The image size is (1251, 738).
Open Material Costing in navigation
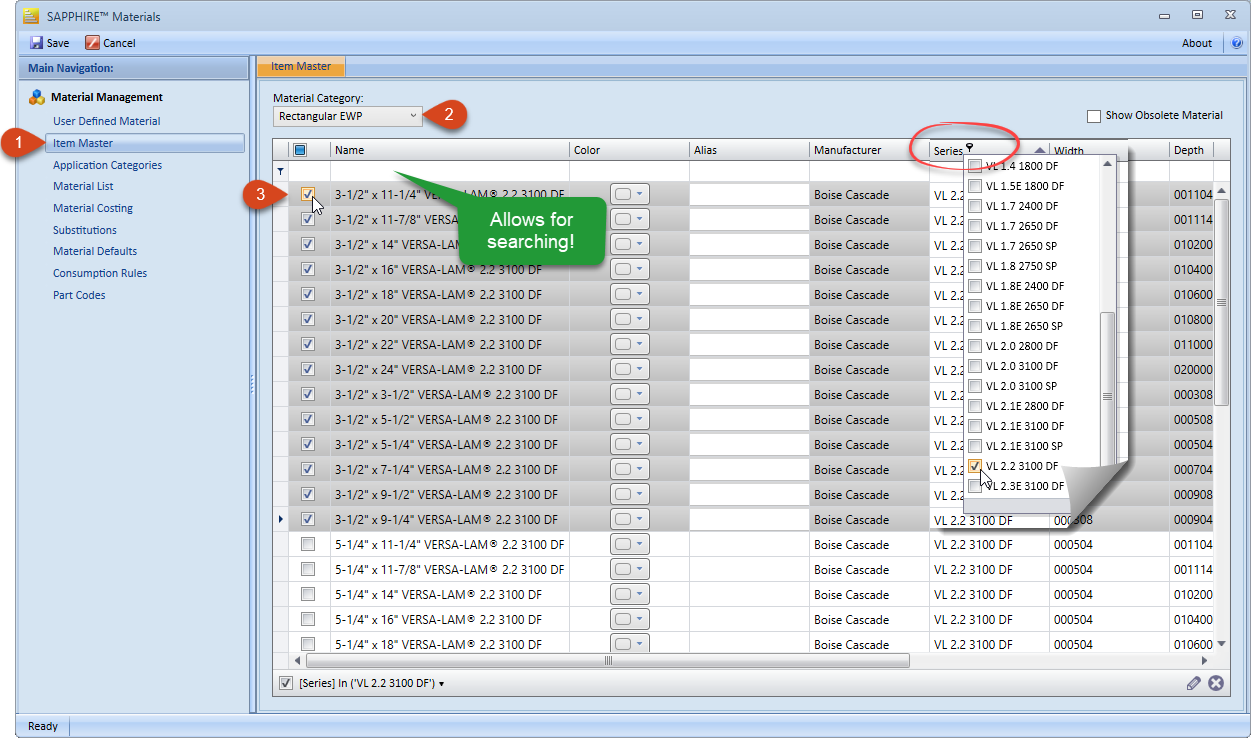pyautogui.click(x=93, y=208)
